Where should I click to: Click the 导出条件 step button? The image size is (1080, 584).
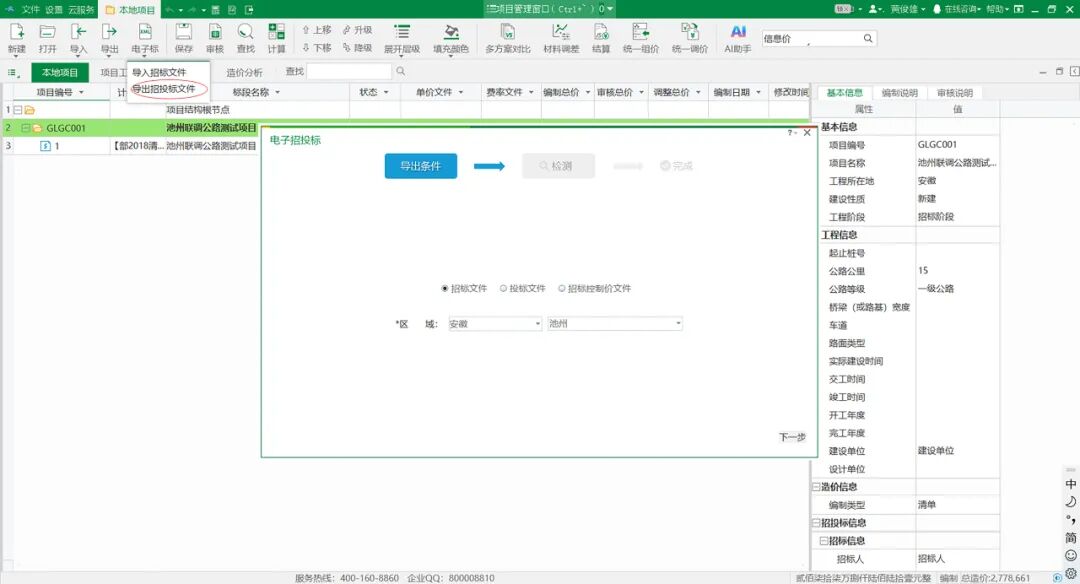tap(420, 166)
